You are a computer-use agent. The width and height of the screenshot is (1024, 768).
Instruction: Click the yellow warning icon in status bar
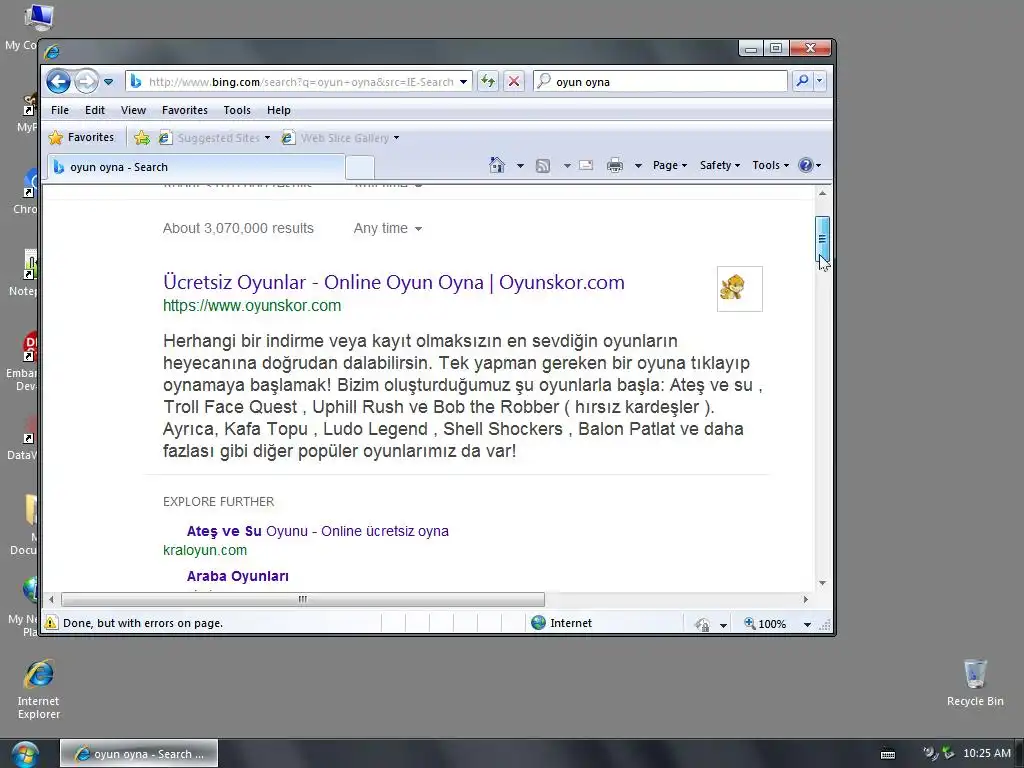(x=51, y=623)
